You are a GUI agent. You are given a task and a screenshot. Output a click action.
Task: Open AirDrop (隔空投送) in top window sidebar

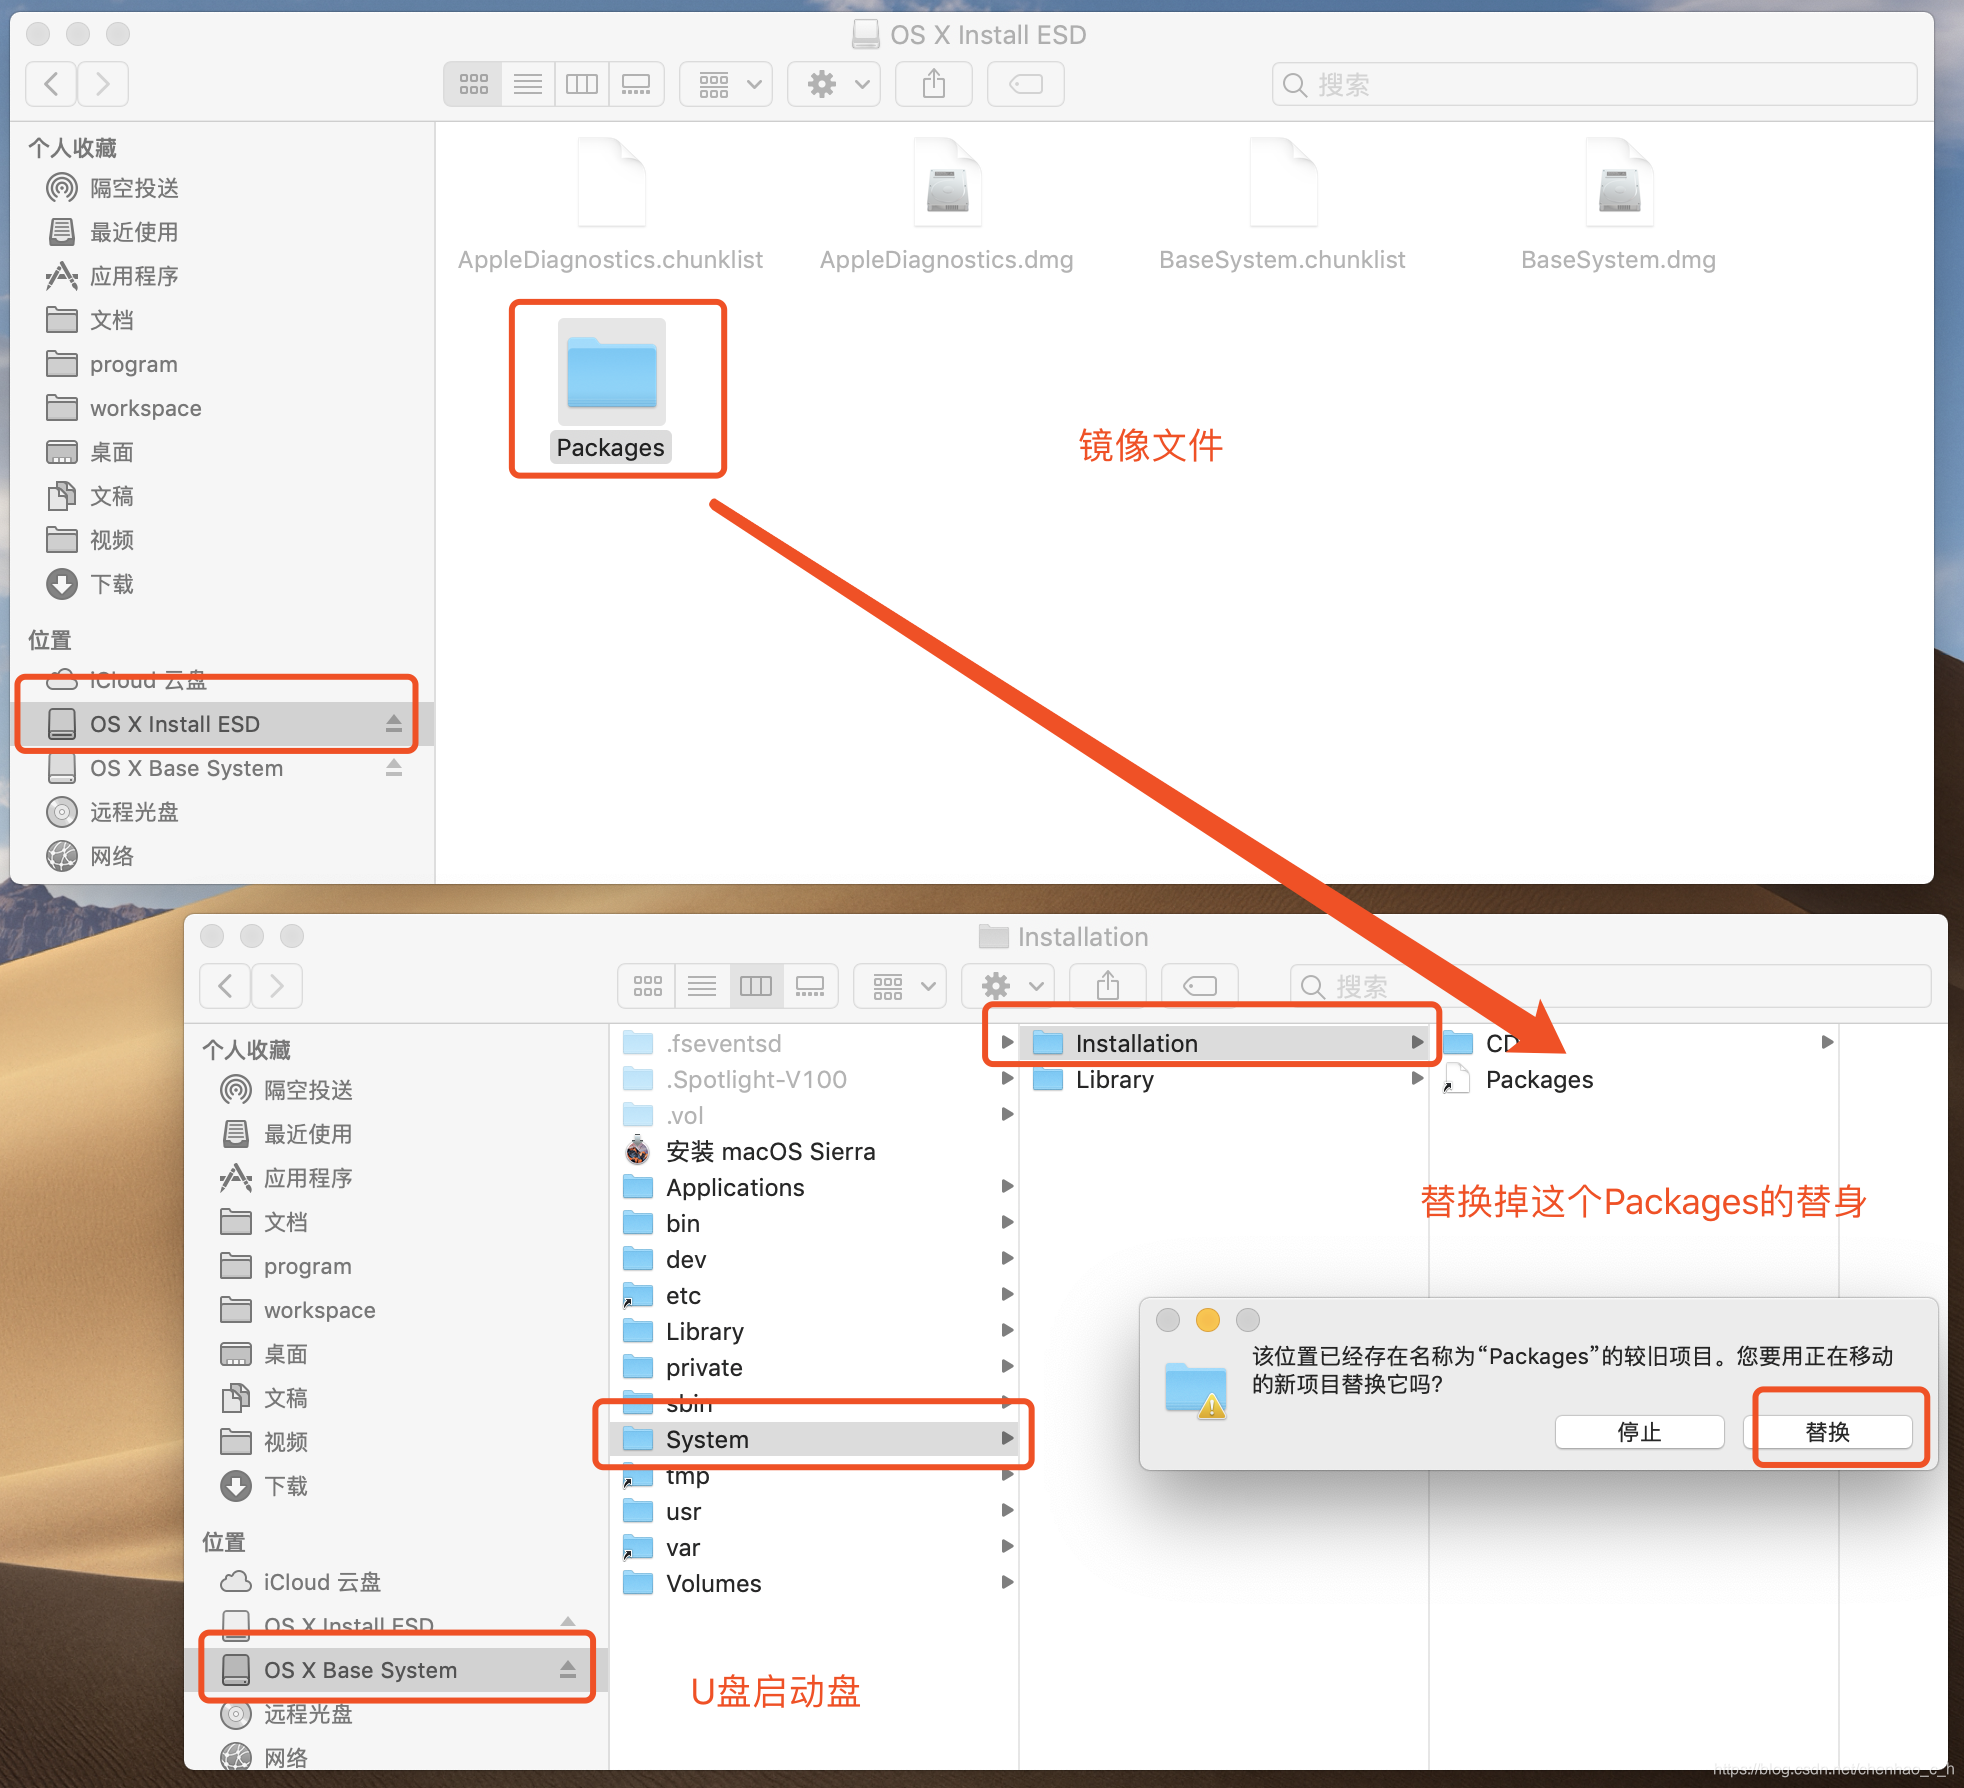pos(134,188)
